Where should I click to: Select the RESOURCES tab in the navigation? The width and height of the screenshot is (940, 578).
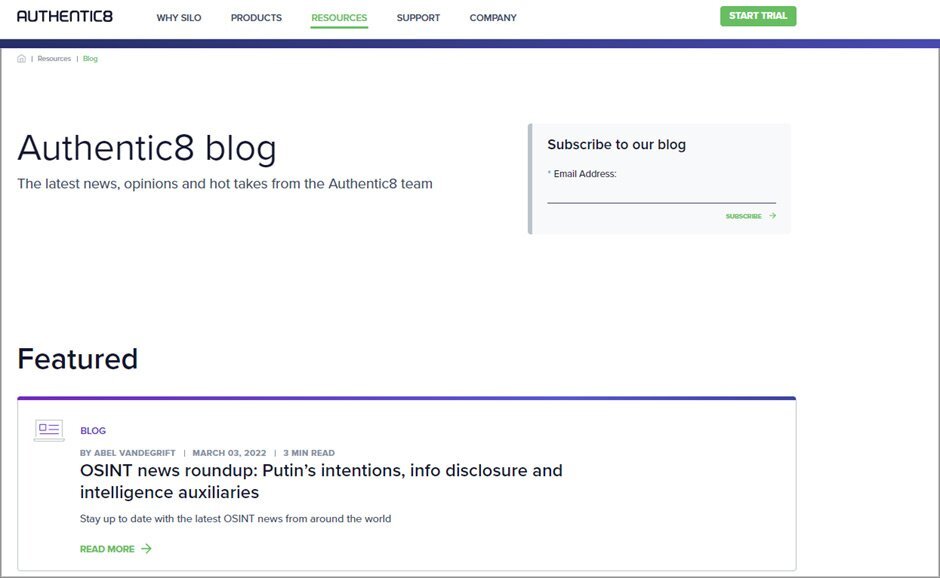pyautogui.click(x=339, y=17)
